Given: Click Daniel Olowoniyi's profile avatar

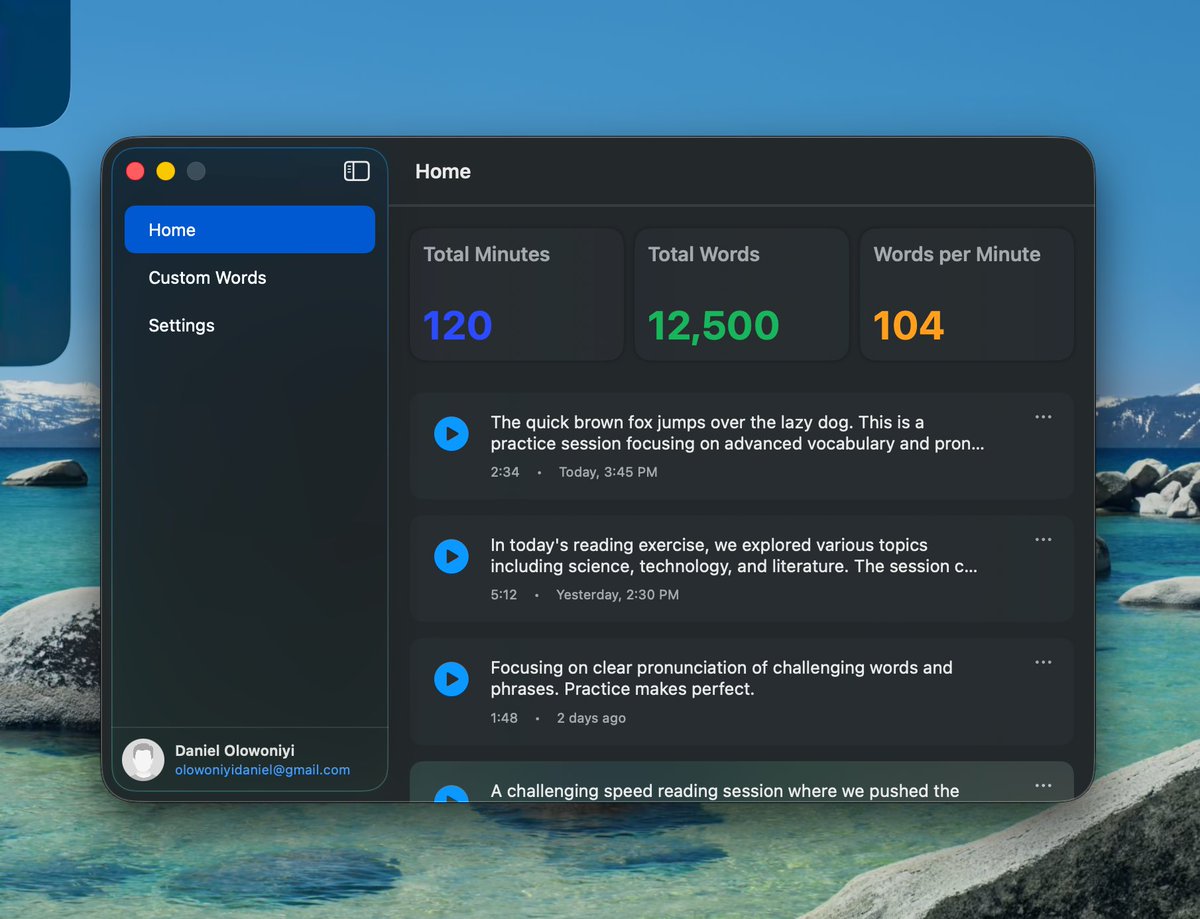Looking at the screenshot, I should pos(143,760).
